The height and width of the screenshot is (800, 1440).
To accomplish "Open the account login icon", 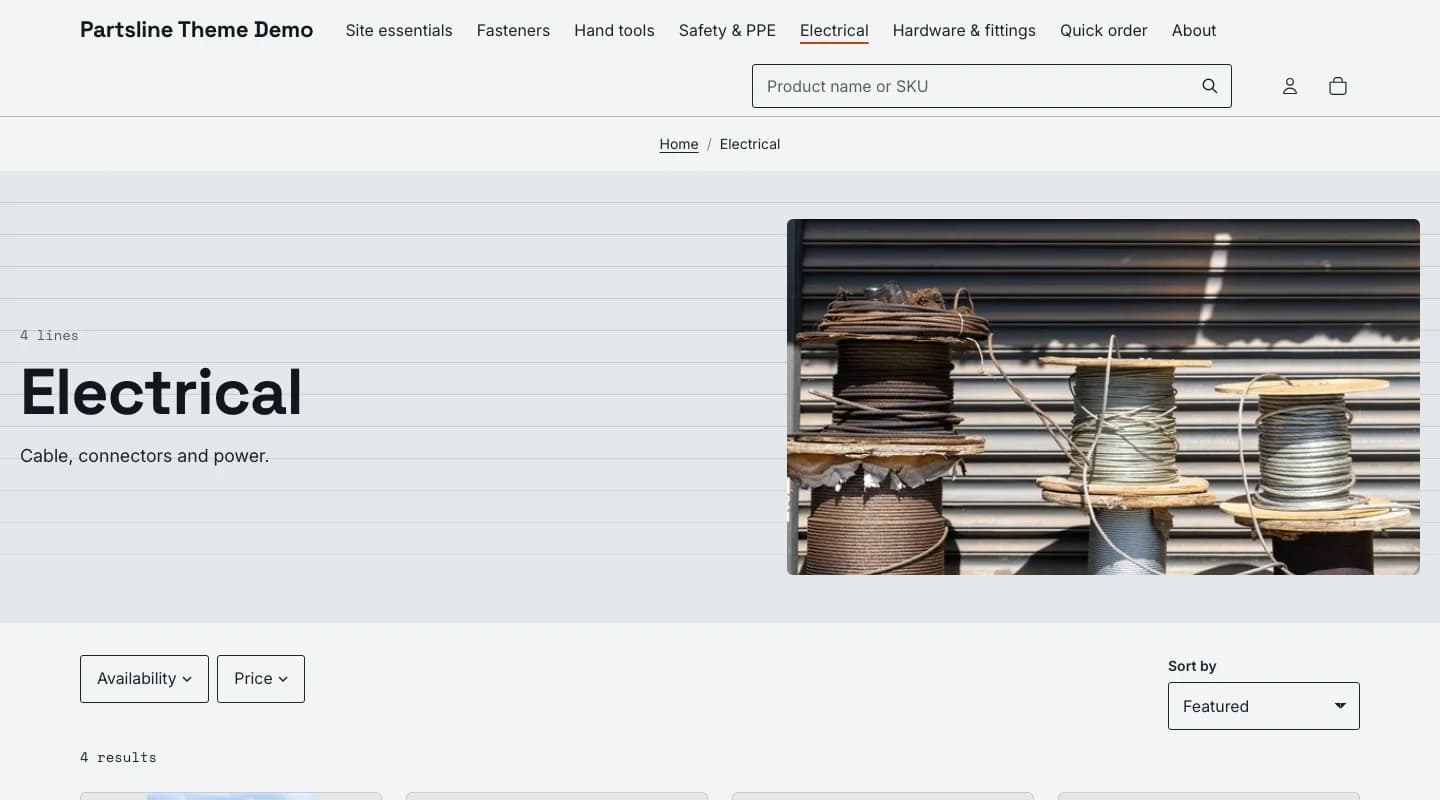I will [x=1290, y=86].
